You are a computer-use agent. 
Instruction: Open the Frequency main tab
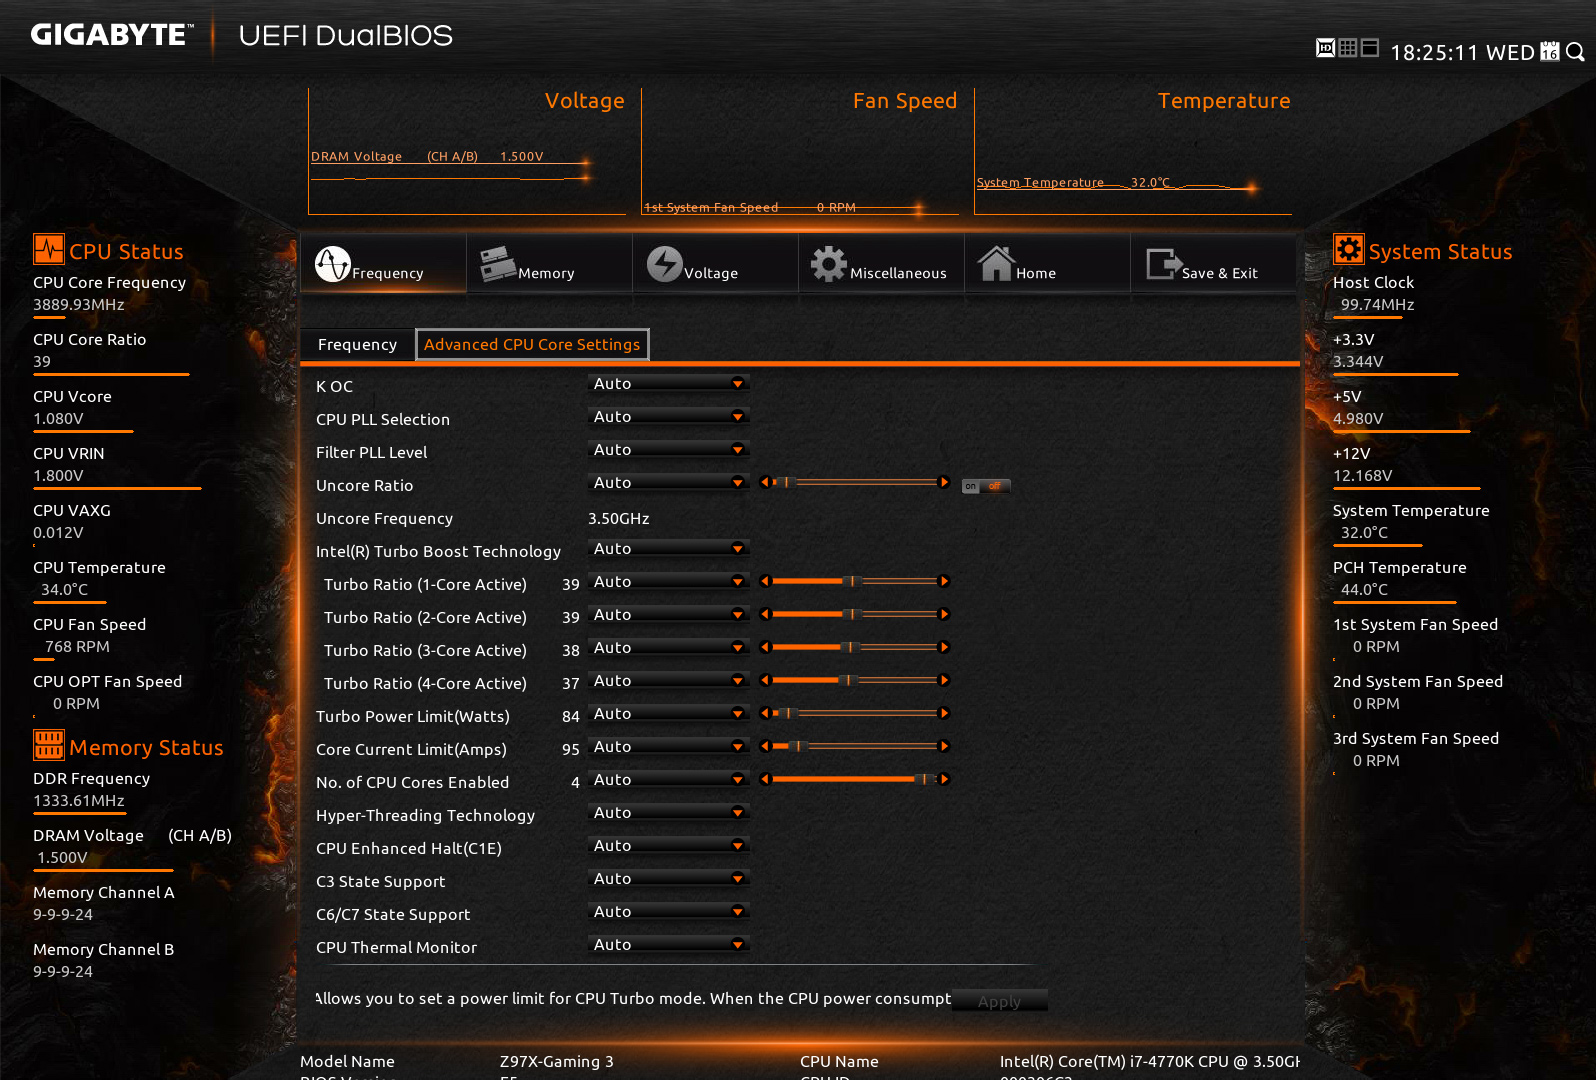pyautogui.click(x=383, y=263)
